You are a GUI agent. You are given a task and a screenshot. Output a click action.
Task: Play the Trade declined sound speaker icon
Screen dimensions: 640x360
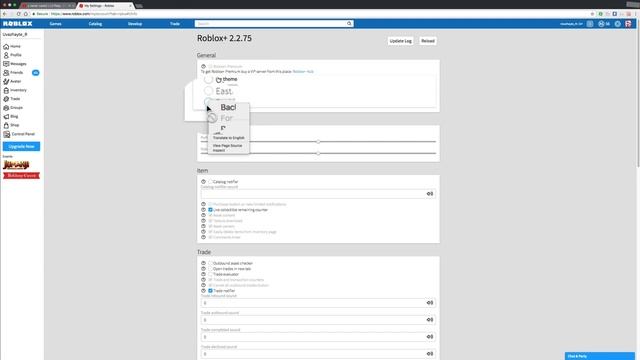pos(430,354)
